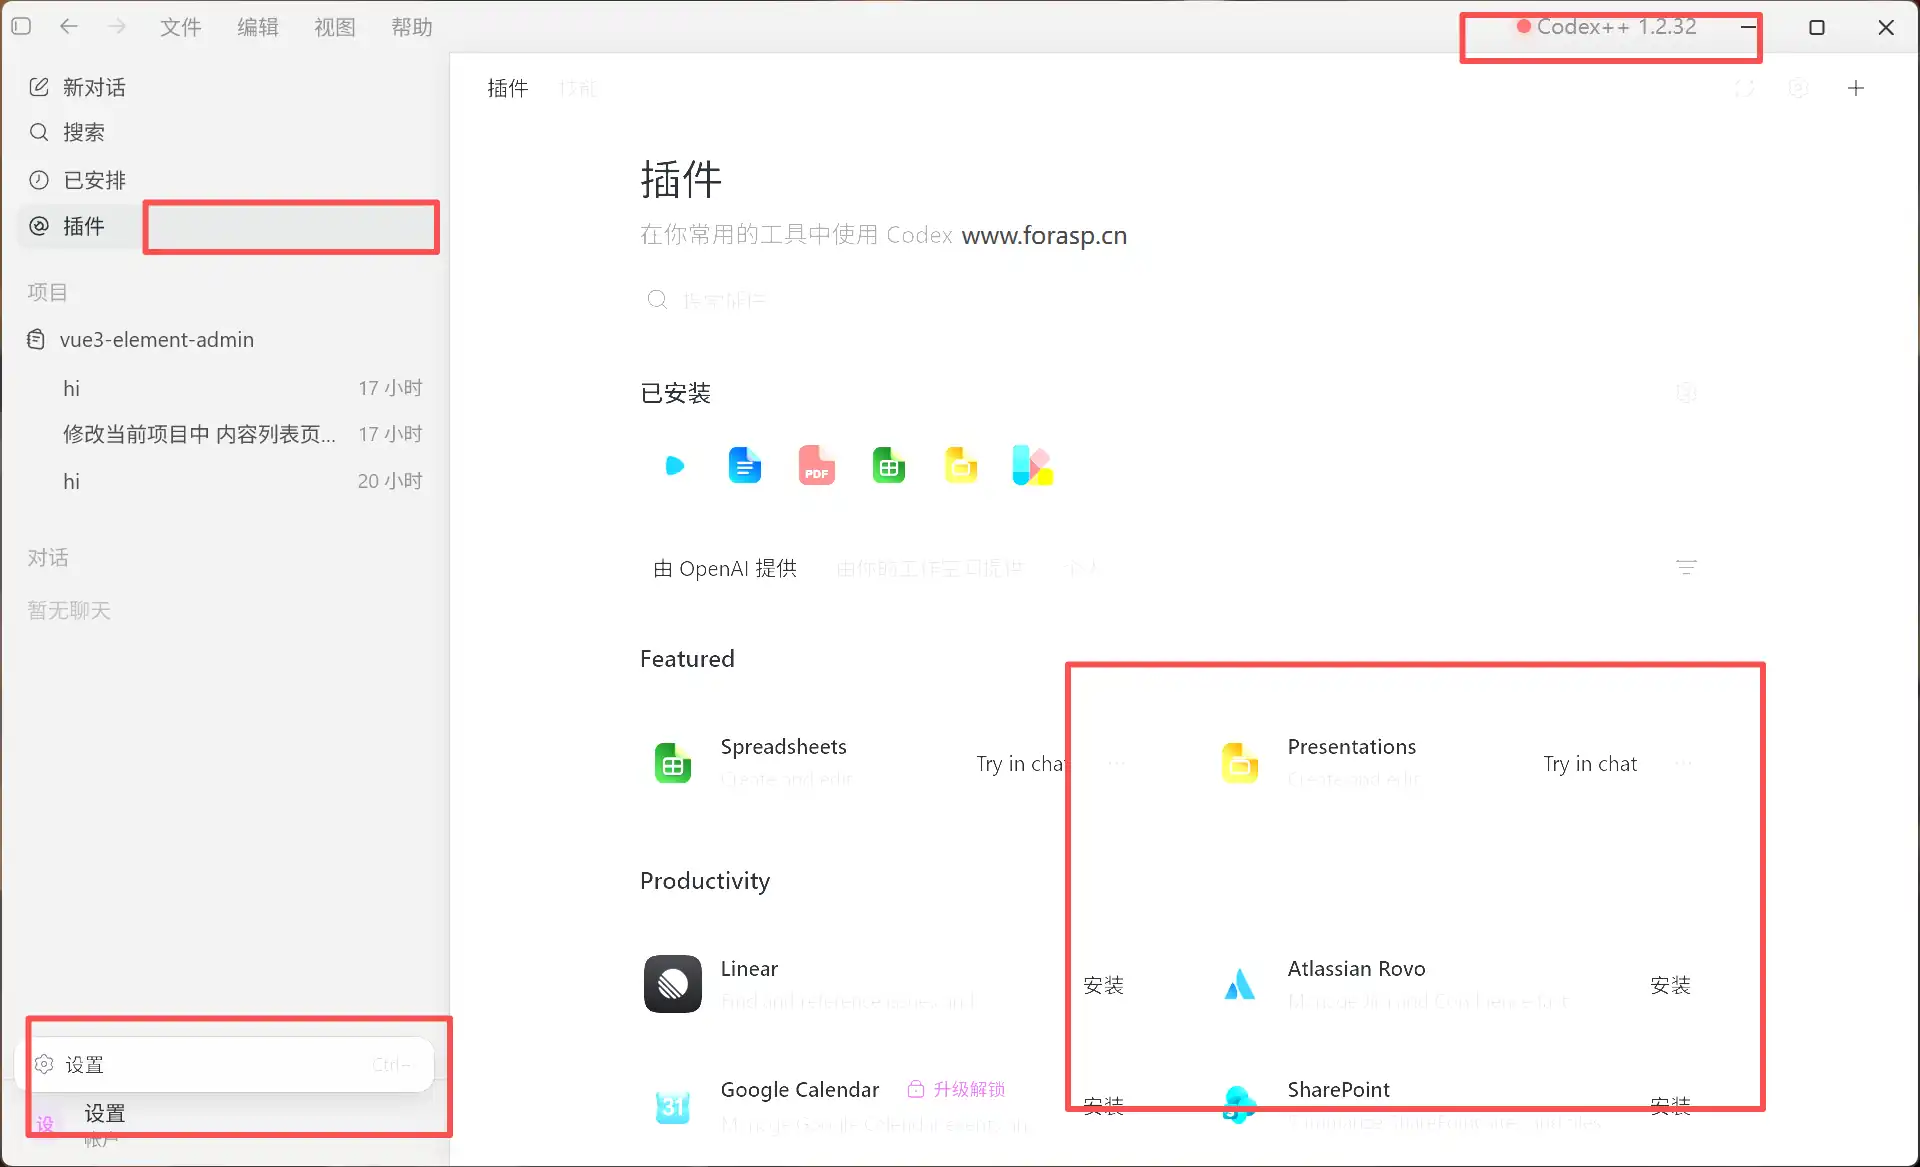Open the 视图 menu
This screenshot has width=1920, height=1167.
coord(335,27)
